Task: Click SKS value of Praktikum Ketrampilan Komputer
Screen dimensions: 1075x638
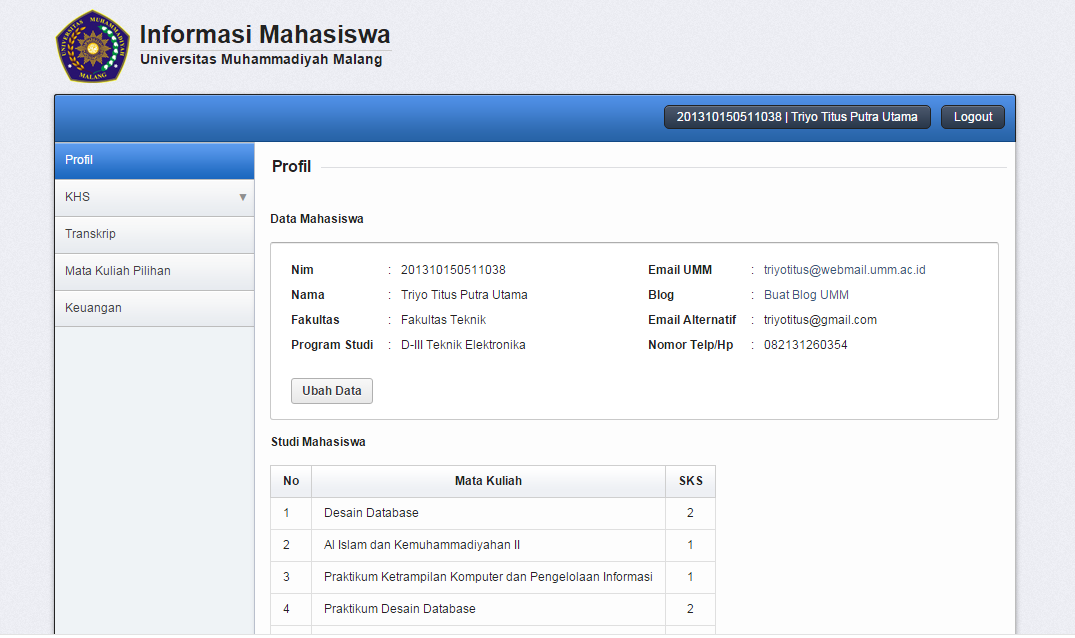Action: 690,577
